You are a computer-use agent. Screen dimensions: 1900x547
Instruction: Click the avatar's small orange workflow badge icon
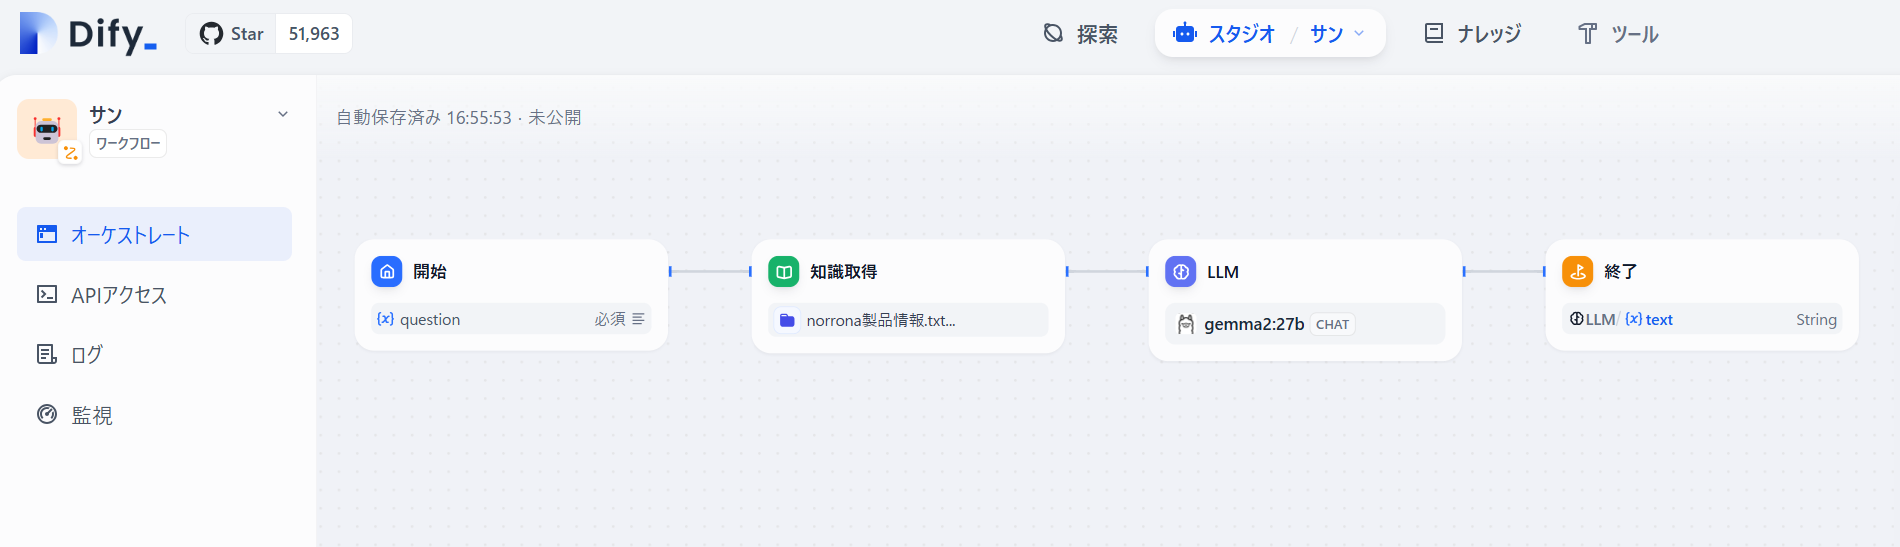[70, 153]
